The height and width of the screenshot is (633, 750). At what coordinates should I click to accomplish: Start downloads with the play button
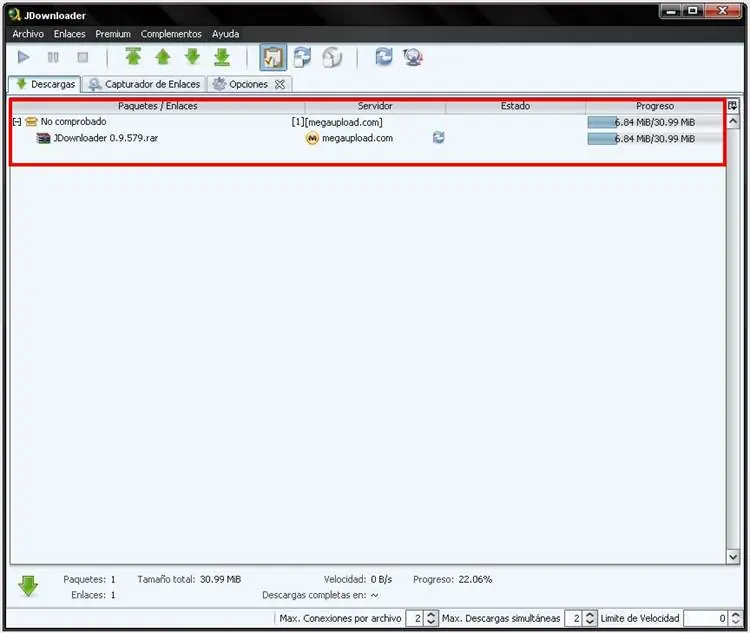click(x=23, y=58)
